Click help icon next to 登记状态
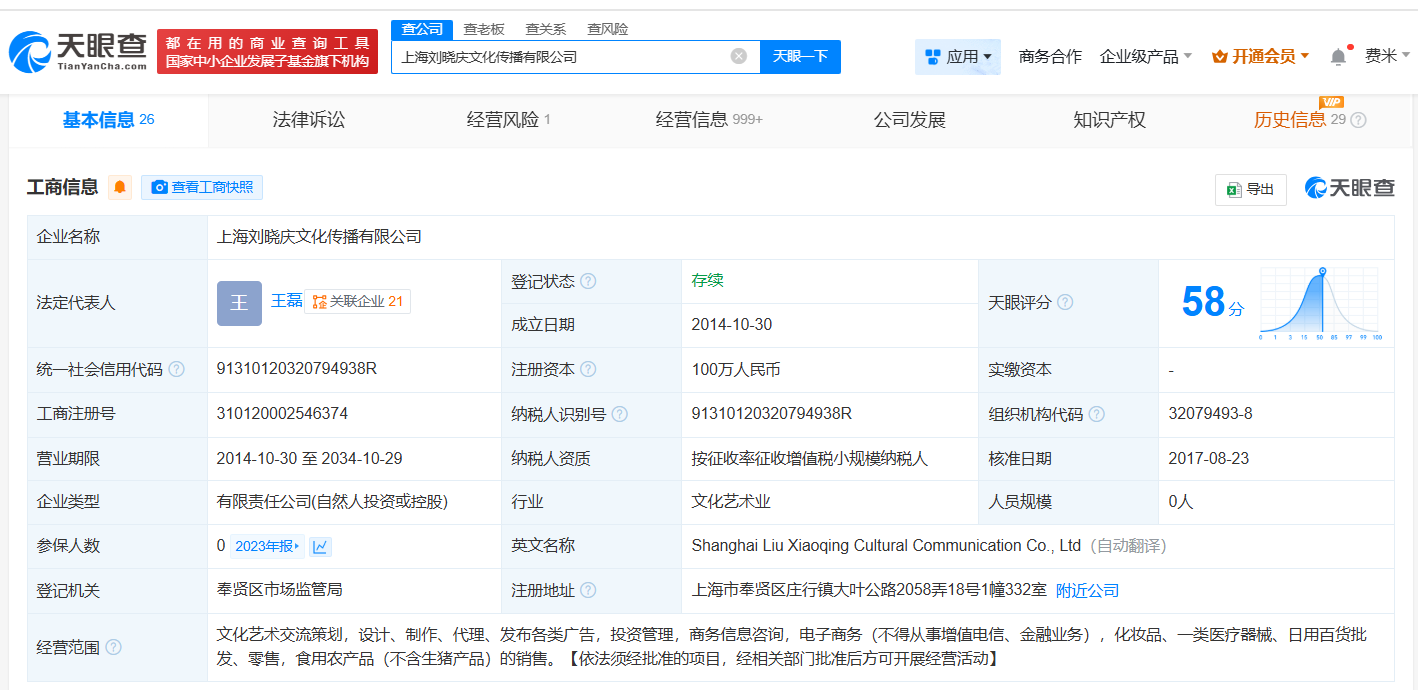 pyautogui.click(x=588, y=281)
